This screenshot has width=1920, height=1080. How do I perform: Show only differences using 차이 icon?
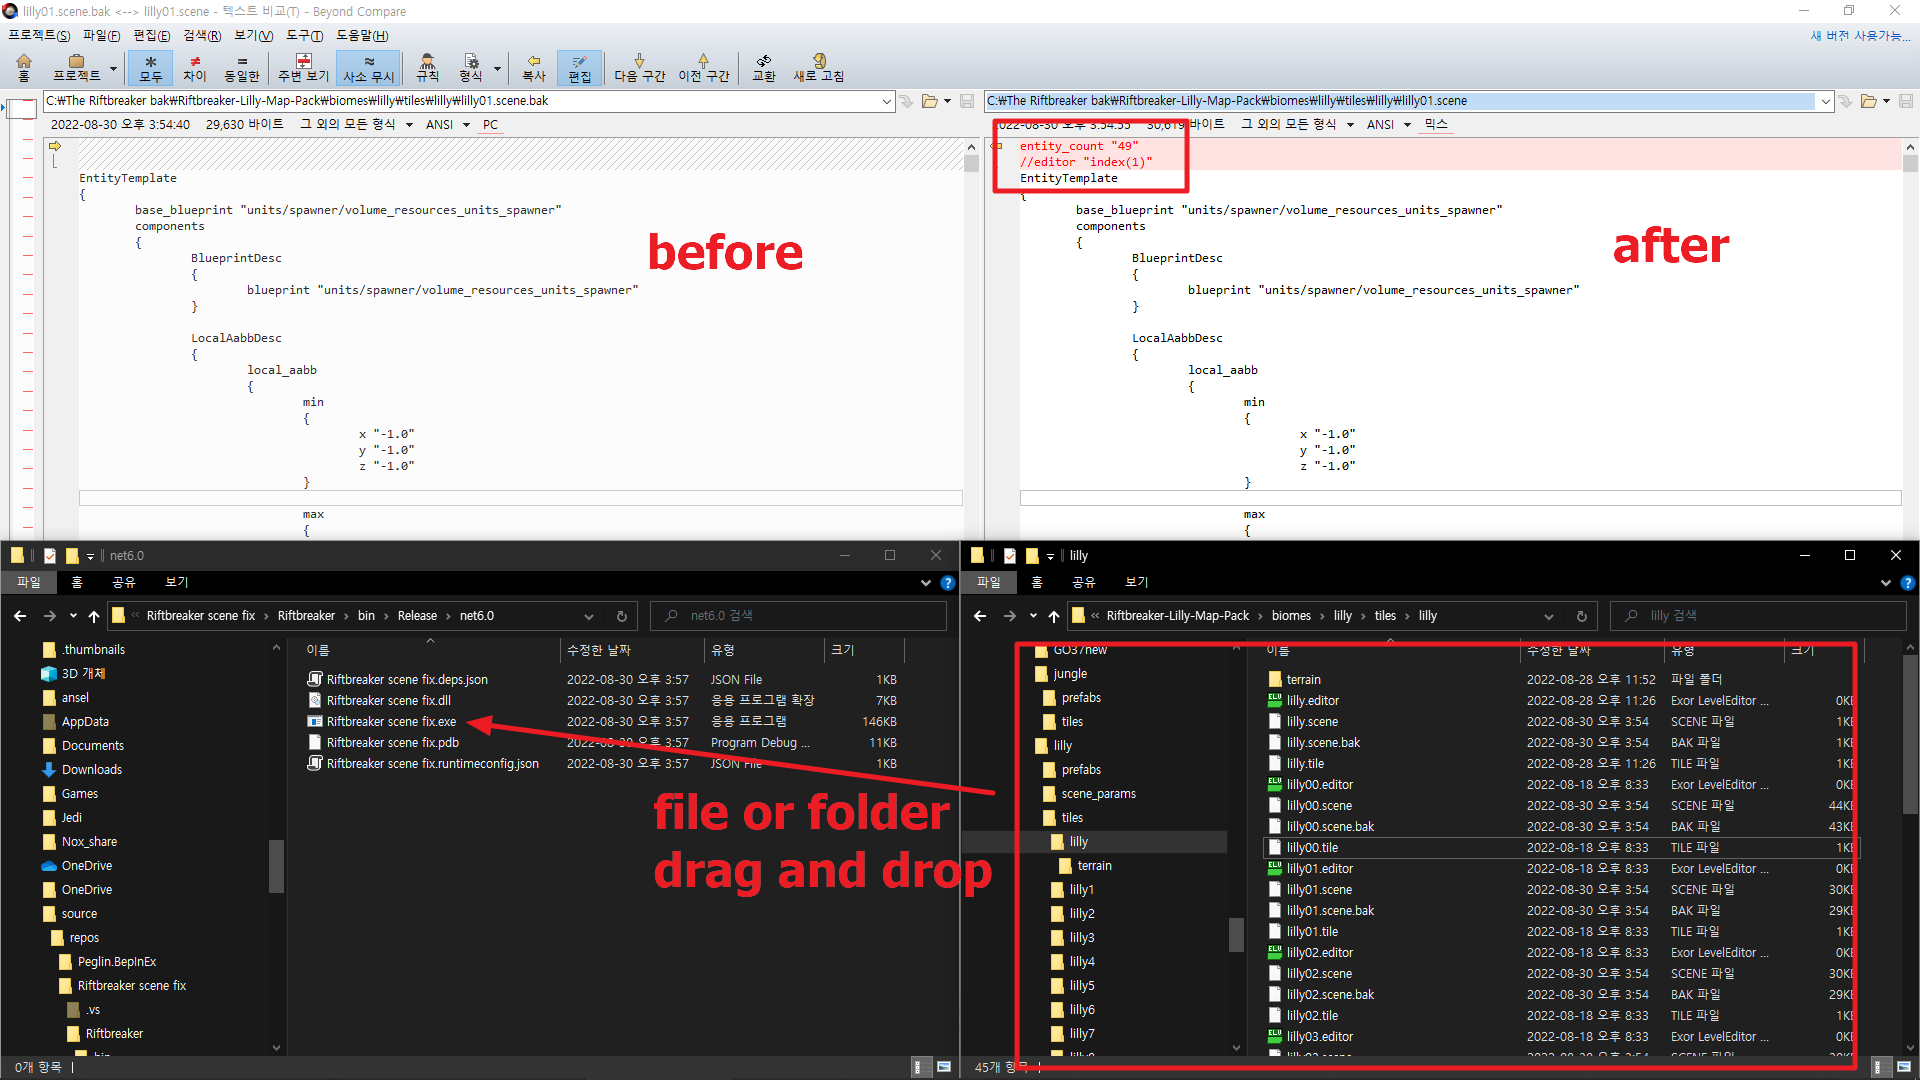coord(194,68)
